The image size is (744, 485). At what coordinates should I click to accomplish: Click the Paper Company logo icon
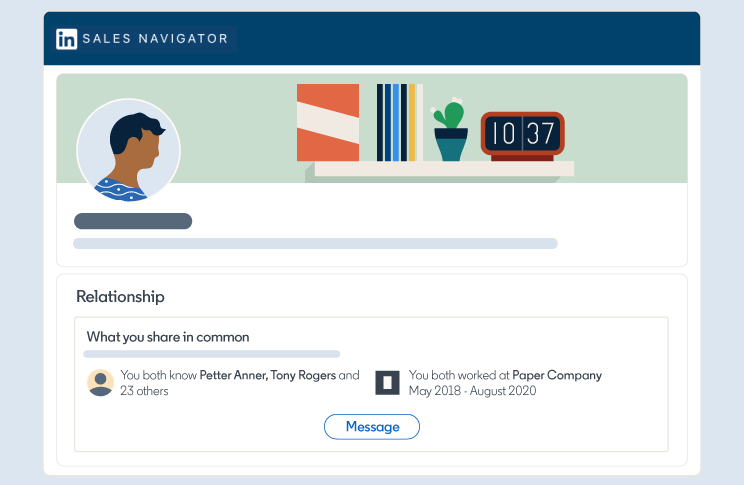click(387, 382)
